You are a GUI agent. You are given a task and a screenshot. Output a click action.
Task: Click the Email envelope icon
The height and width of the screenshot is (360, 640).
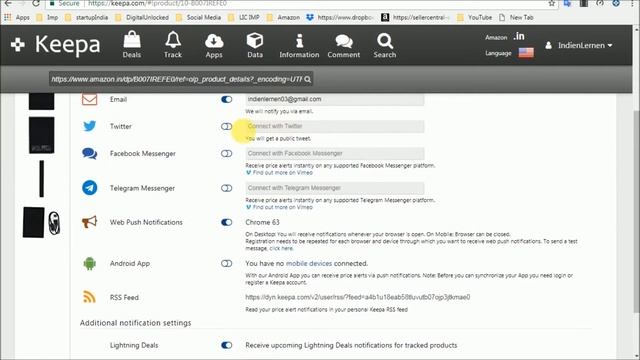point(89,99)
